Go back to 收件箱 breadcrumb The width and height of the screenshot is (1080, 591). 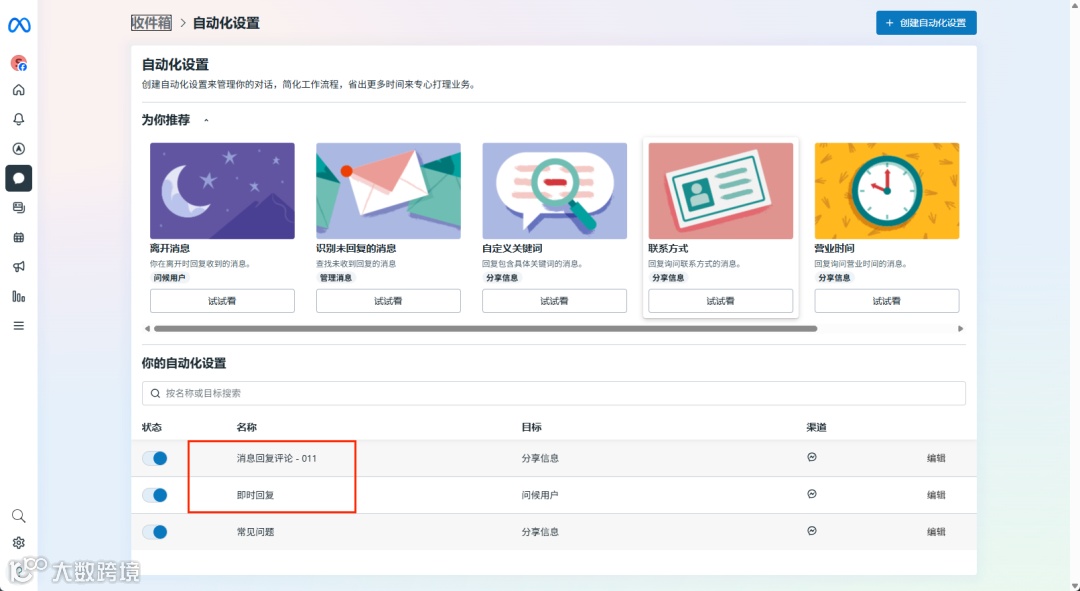pos(151,23)
